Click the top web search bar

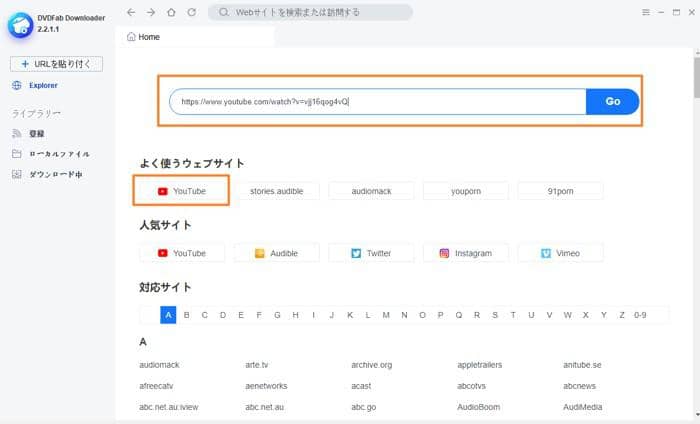click(310, 12)
